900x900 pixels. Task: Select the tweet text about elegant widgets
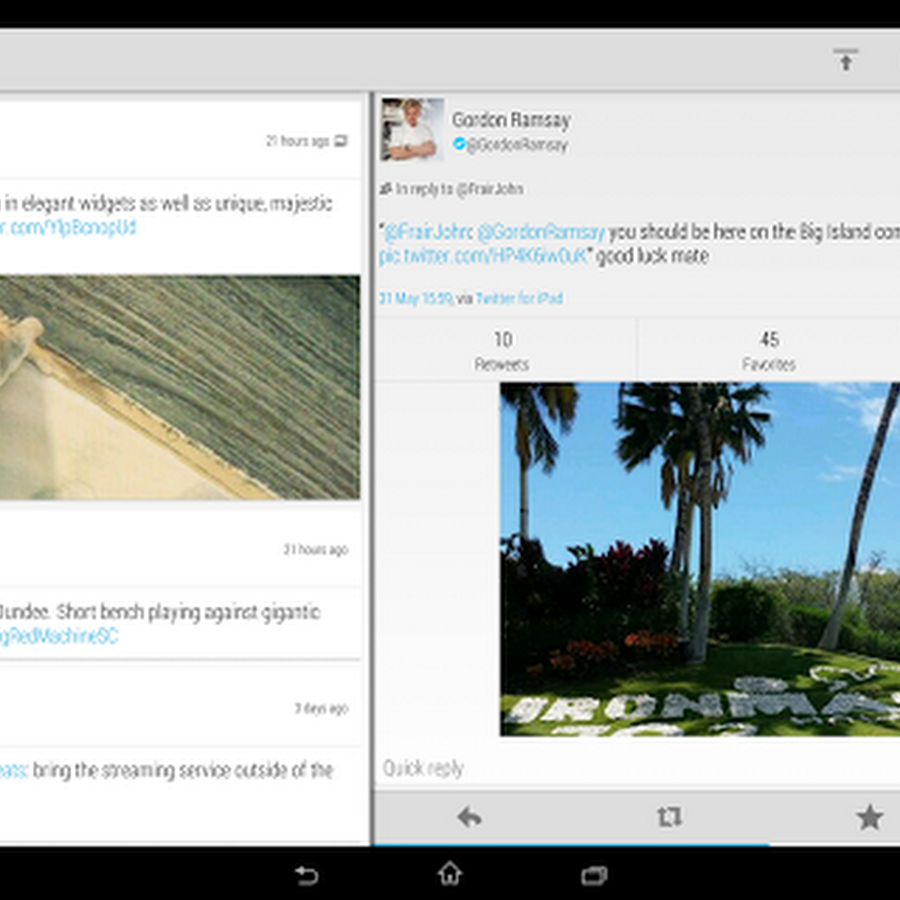point(166,203)
